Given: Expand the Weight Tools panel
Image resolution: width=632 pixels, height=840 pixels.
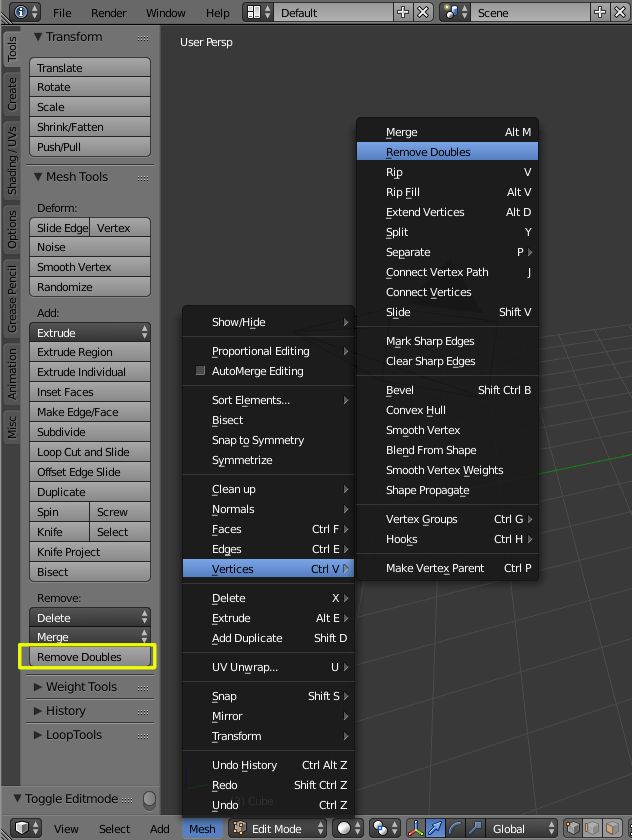Looking at the screenshot, I should tap(37, 687).
